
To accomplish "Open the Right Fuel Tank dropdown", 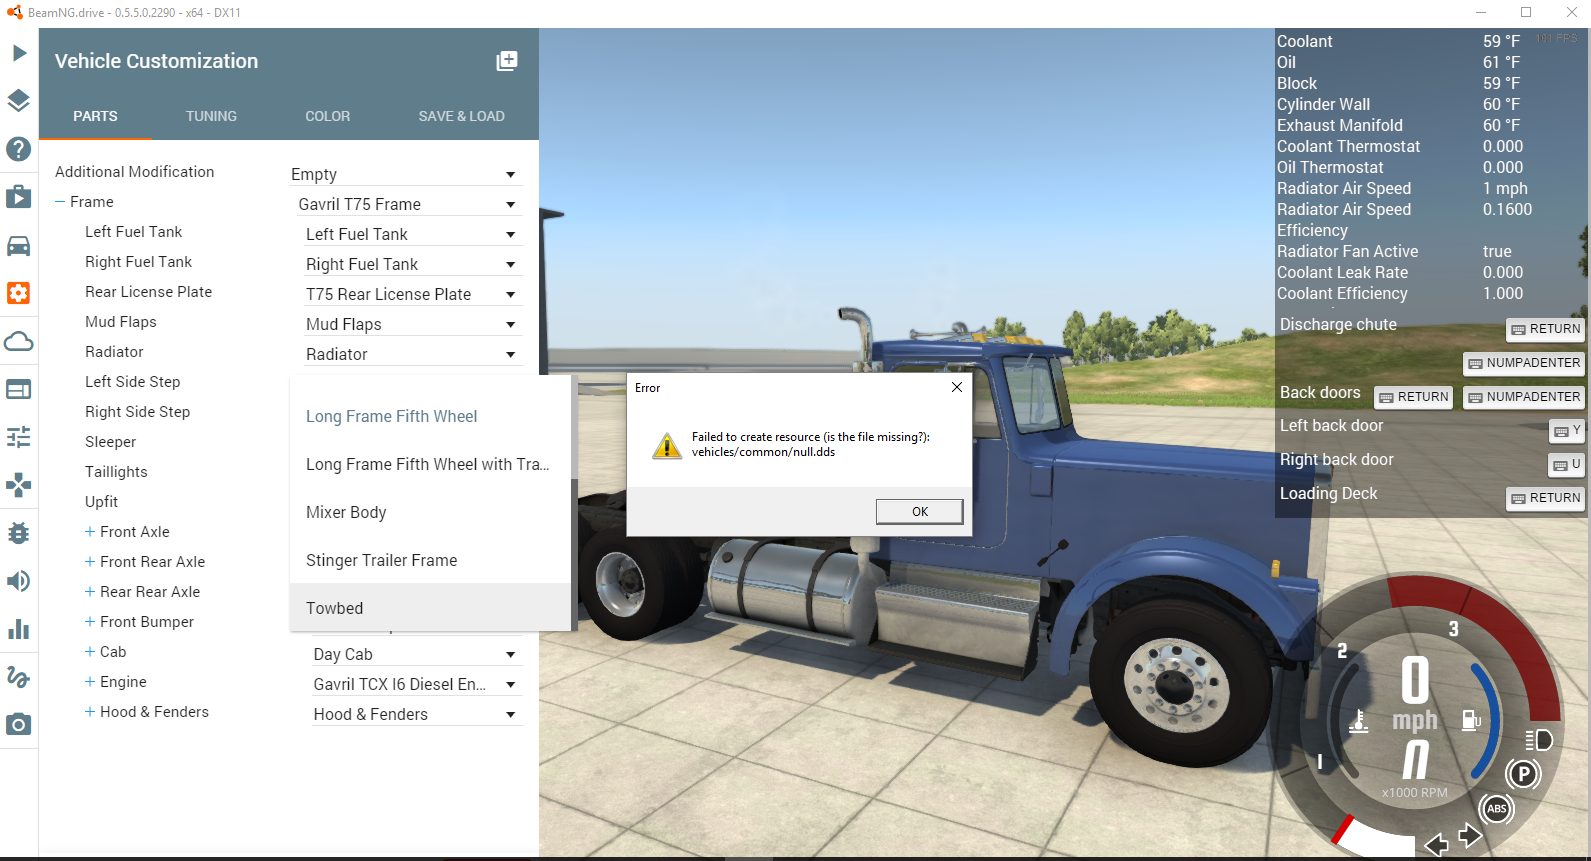I will 414,264.
